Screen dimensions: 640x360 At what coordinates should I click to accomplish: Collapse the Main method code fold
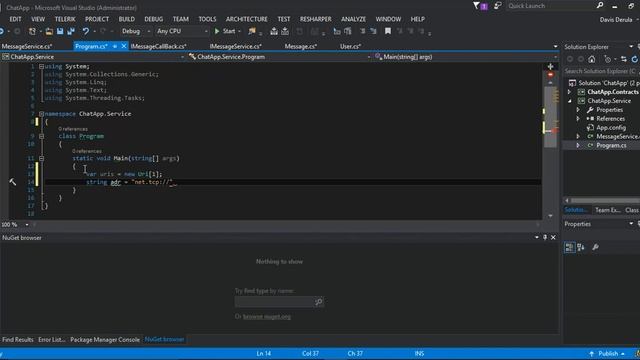(x=41, y=158)
